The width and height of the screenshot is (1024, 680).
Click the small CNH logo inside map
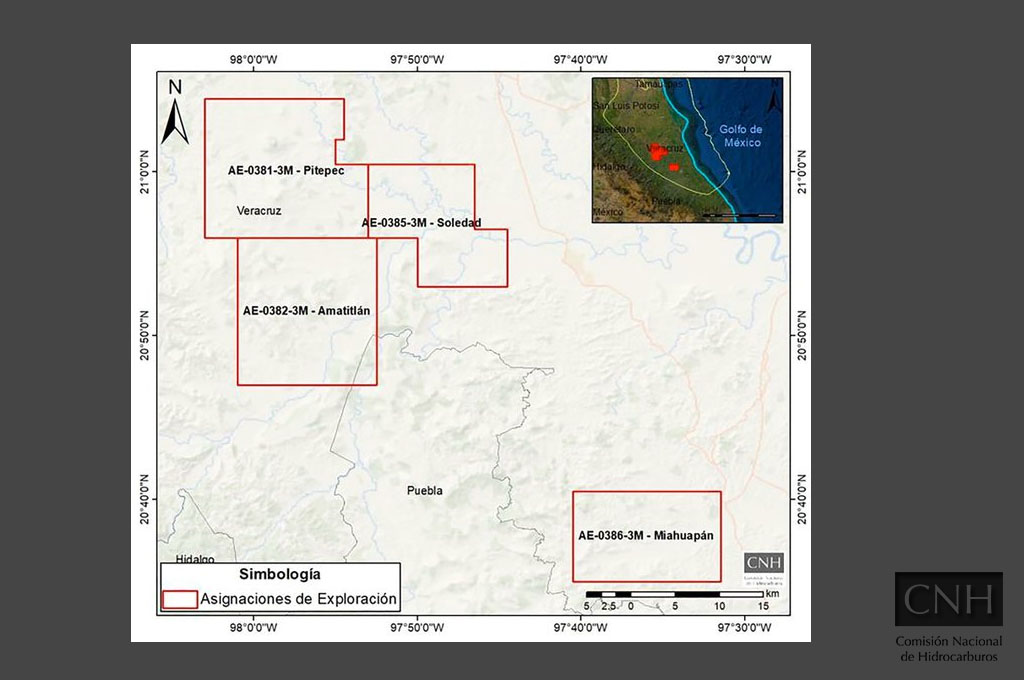[x=763, y=562]
